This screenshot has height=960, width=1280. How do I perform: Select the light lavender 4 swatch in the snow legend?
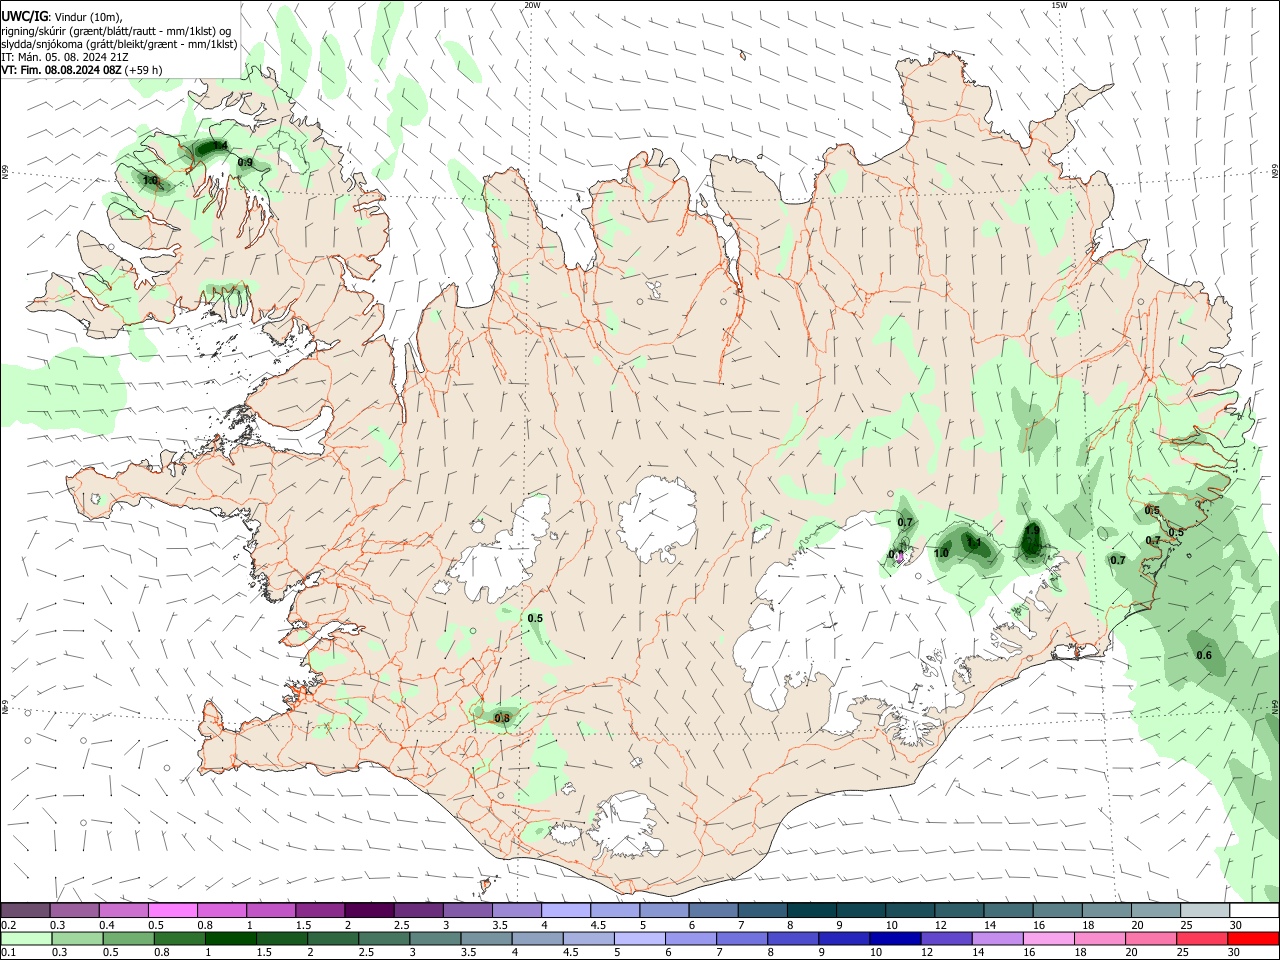click(564, 911)
